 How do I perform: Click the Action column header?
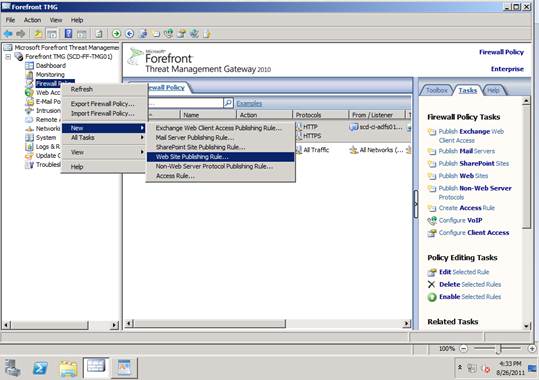click(264, 115)
